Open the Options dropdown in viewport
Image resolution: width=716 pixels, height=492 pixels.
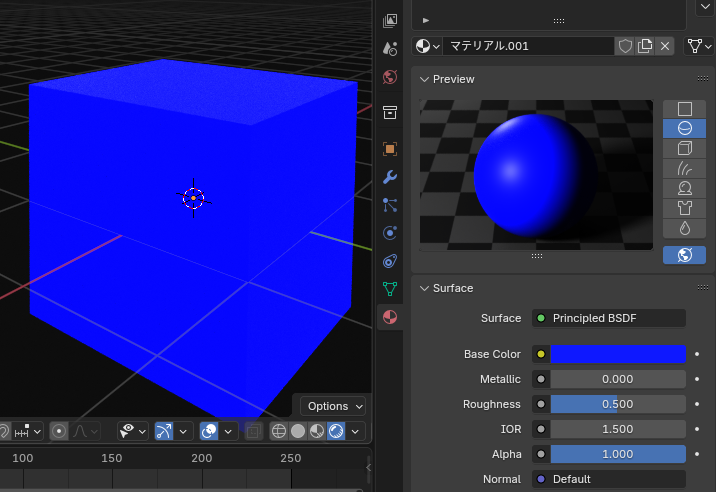(333, 406)
